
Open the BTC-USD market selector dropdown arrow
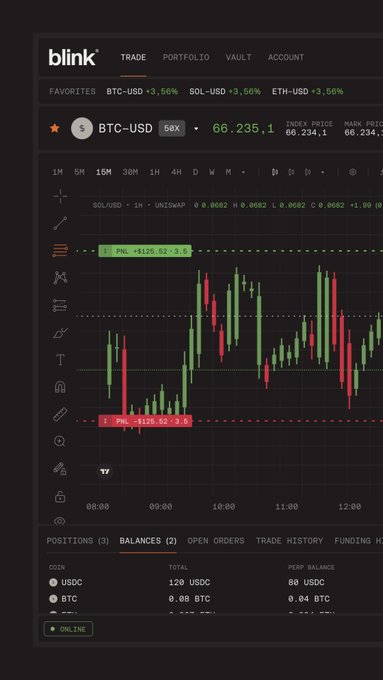coord(196,129)
